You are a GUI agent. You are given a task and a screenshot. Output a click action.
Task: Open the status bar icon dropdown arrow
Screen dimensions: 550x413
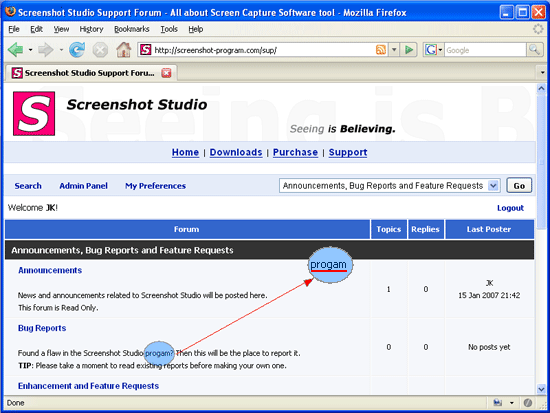(512, 402)
